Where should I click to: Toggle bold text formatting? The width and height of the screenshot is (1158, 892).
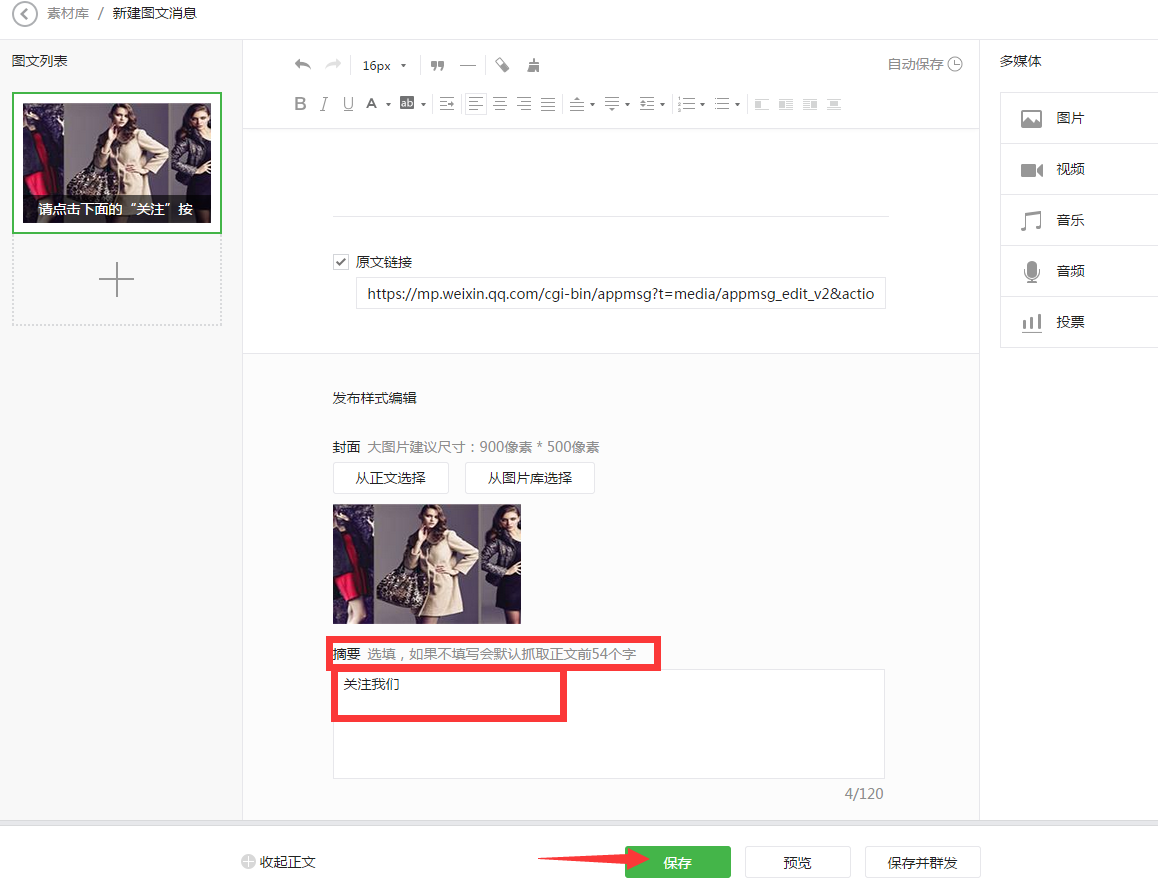(300, 104)
